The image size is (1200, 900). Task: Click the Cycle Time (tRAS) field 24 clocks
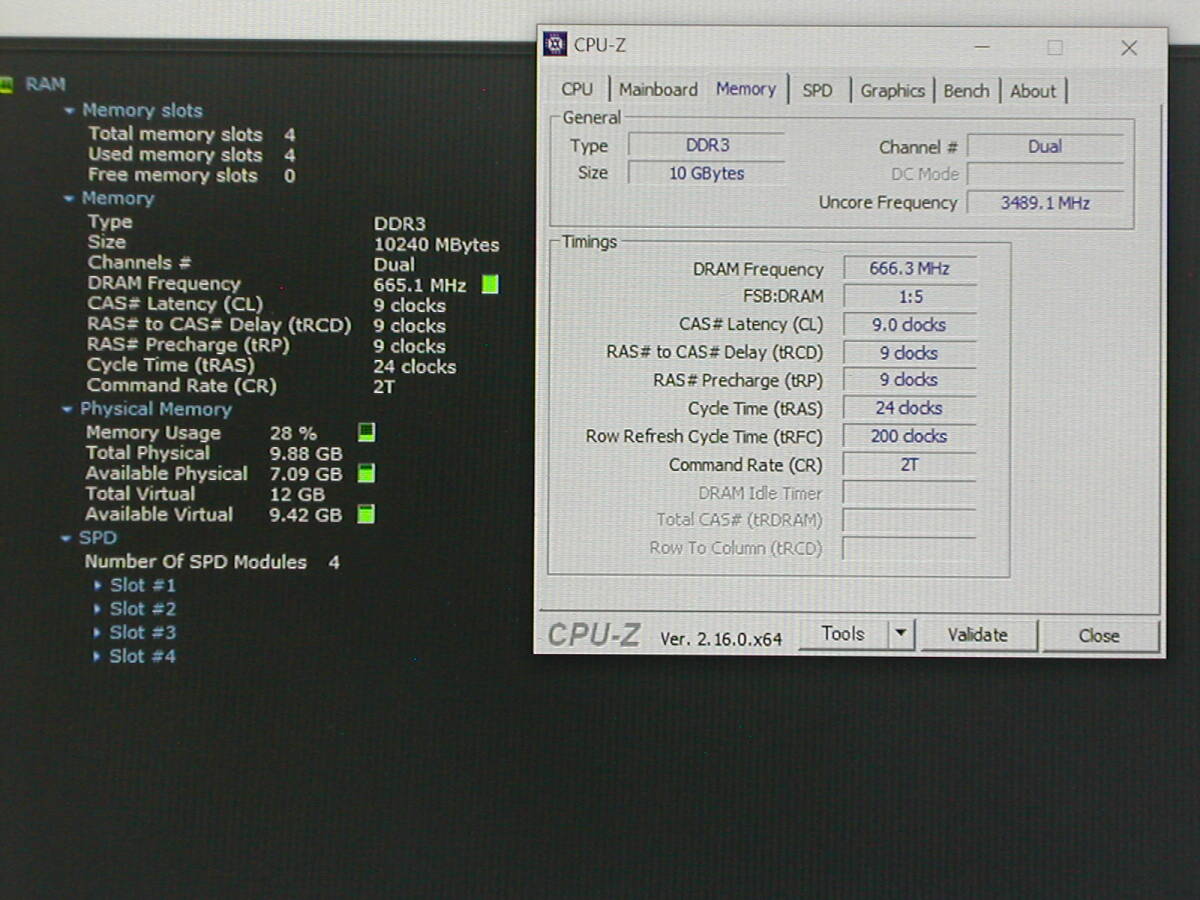(909, 407)
